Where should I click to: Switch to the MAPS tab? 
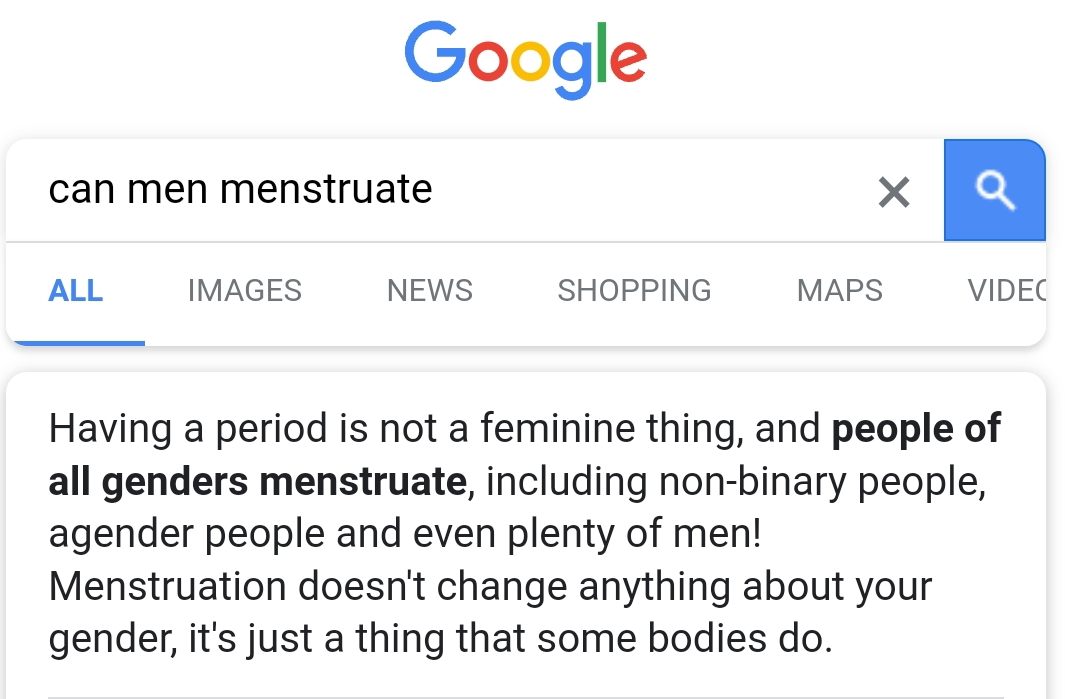click(x=840, y=291)
